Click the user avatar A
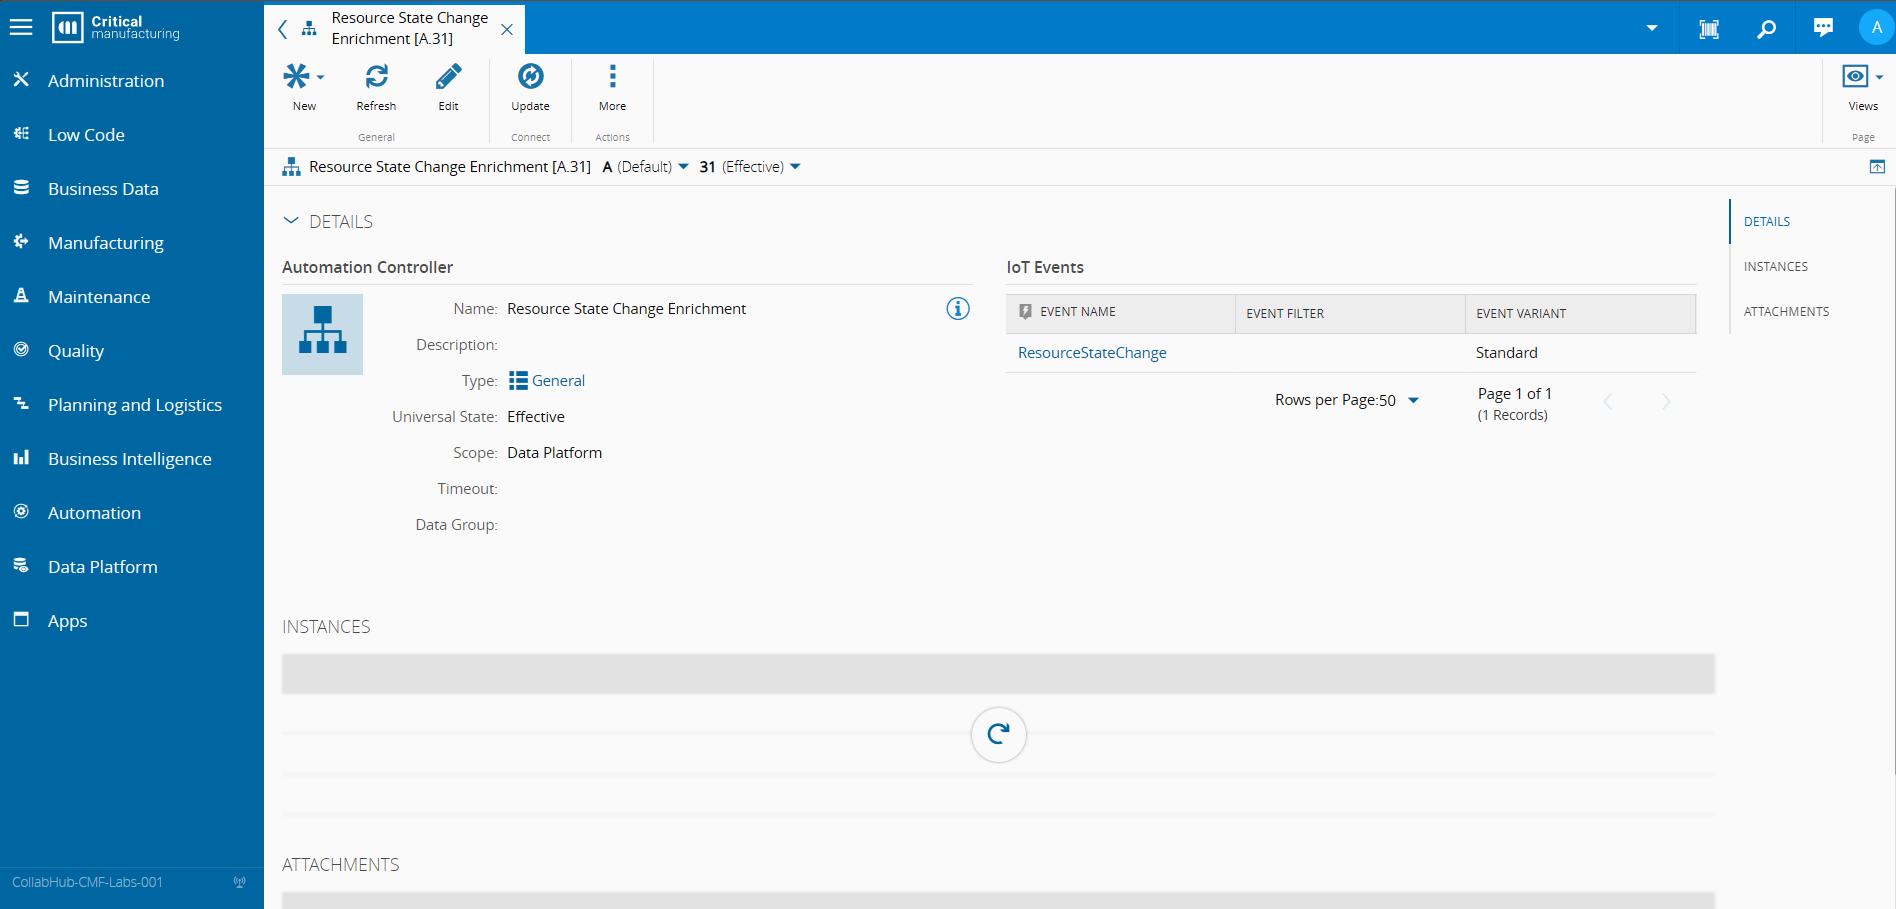 click(x=1876, y=27)
